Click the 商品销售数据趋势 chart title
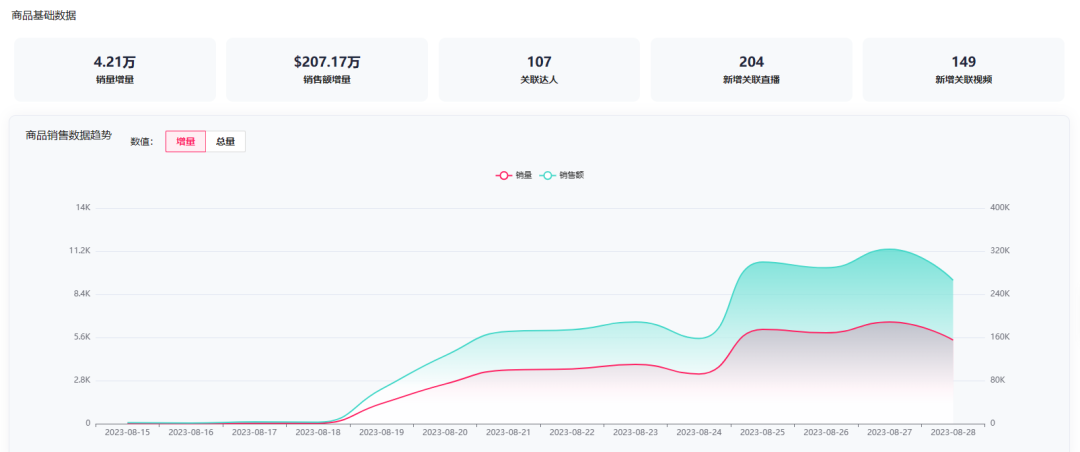This screenshot has height=452, width=1080. 69,135
